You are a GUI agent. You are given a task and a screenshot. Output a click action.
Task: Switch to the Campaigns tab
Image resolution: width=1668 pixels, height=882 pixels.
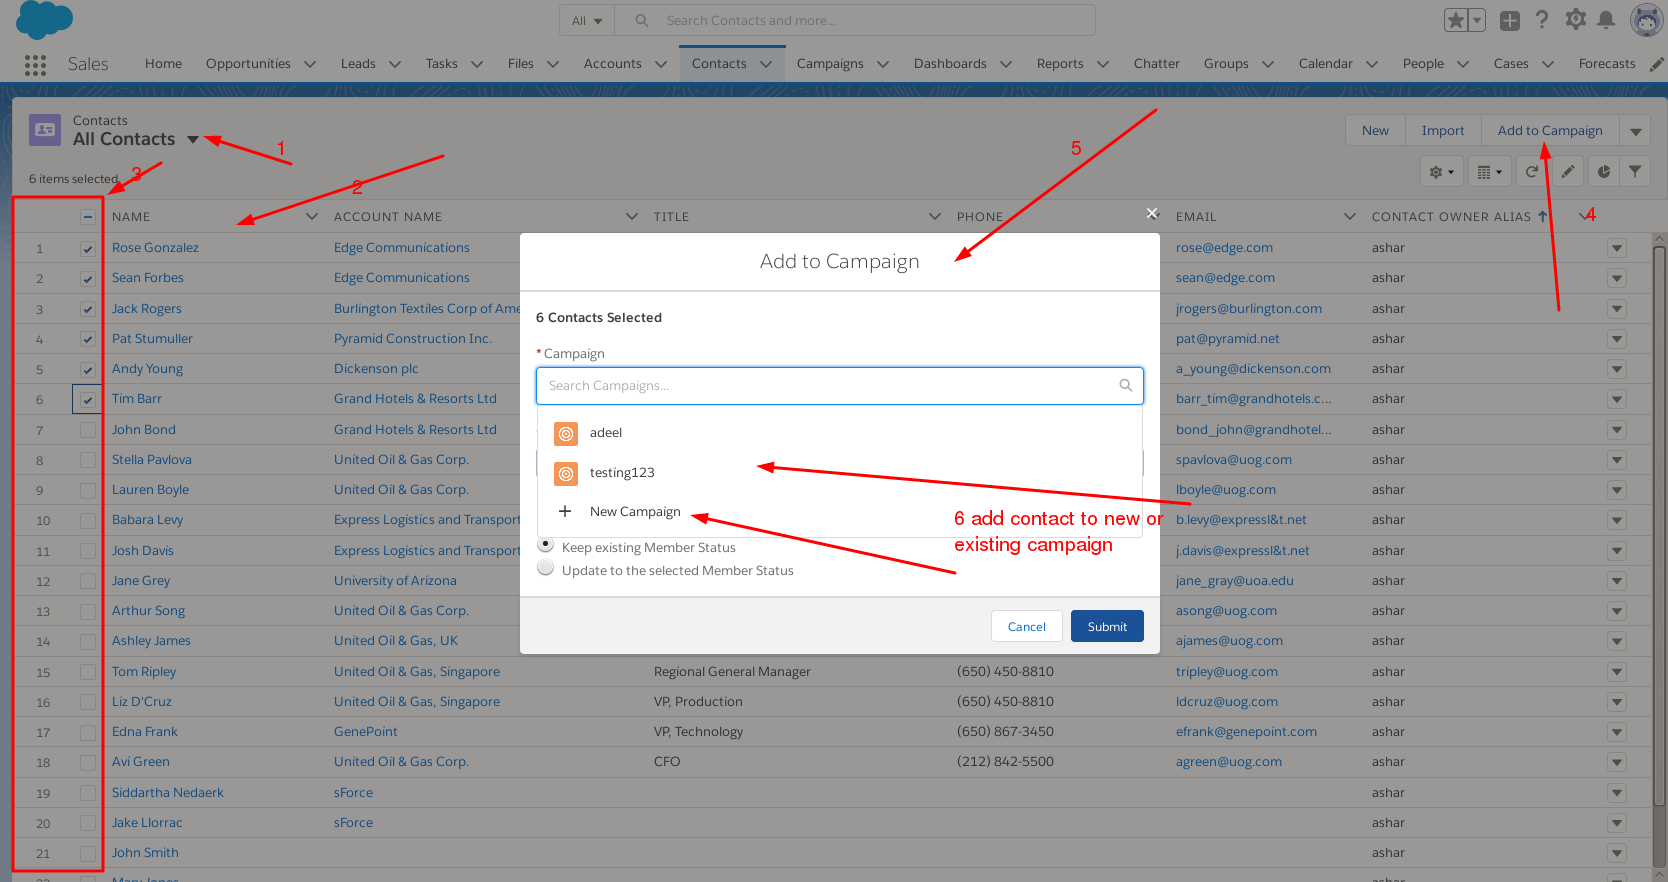pos(830,64)
